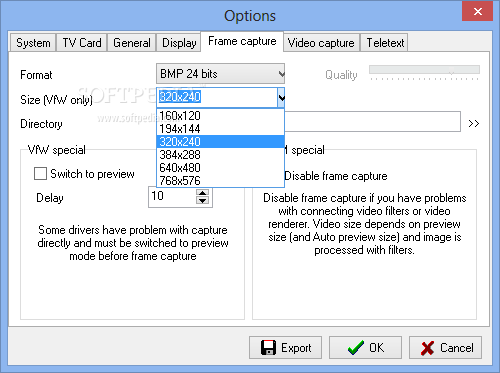Screen dimensions: 500x373
Task: Open the TV Card tab
Action: tap(82, 43)
